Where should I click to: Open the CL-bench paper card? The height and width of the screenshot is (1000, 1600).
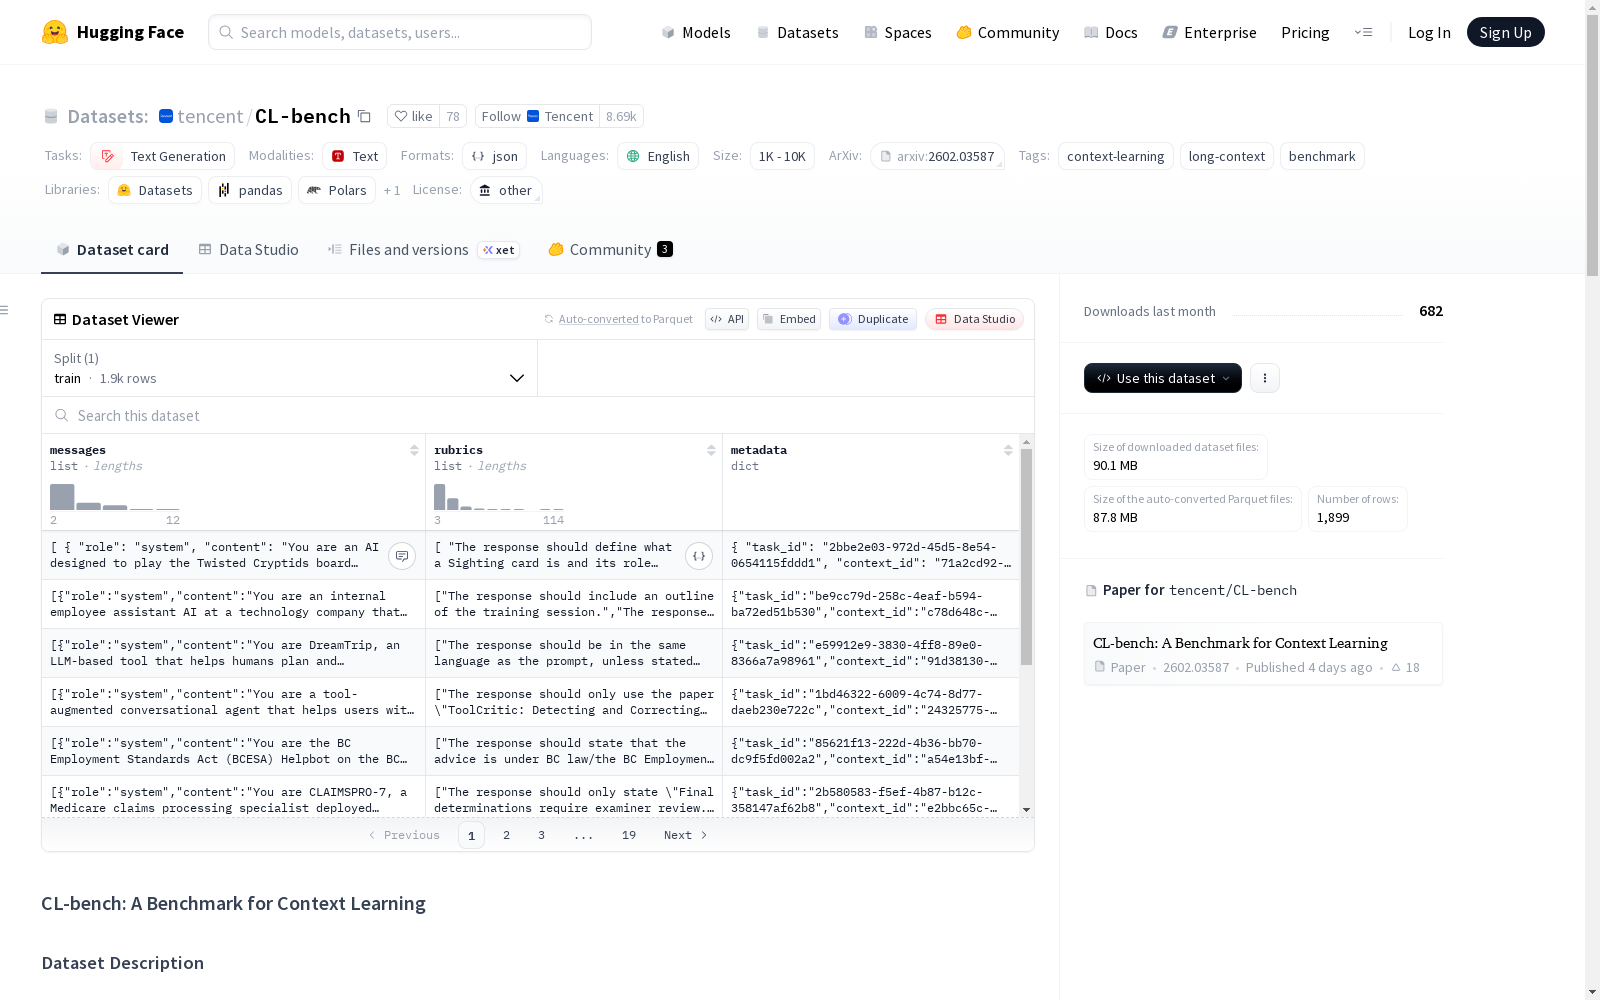1263,654
